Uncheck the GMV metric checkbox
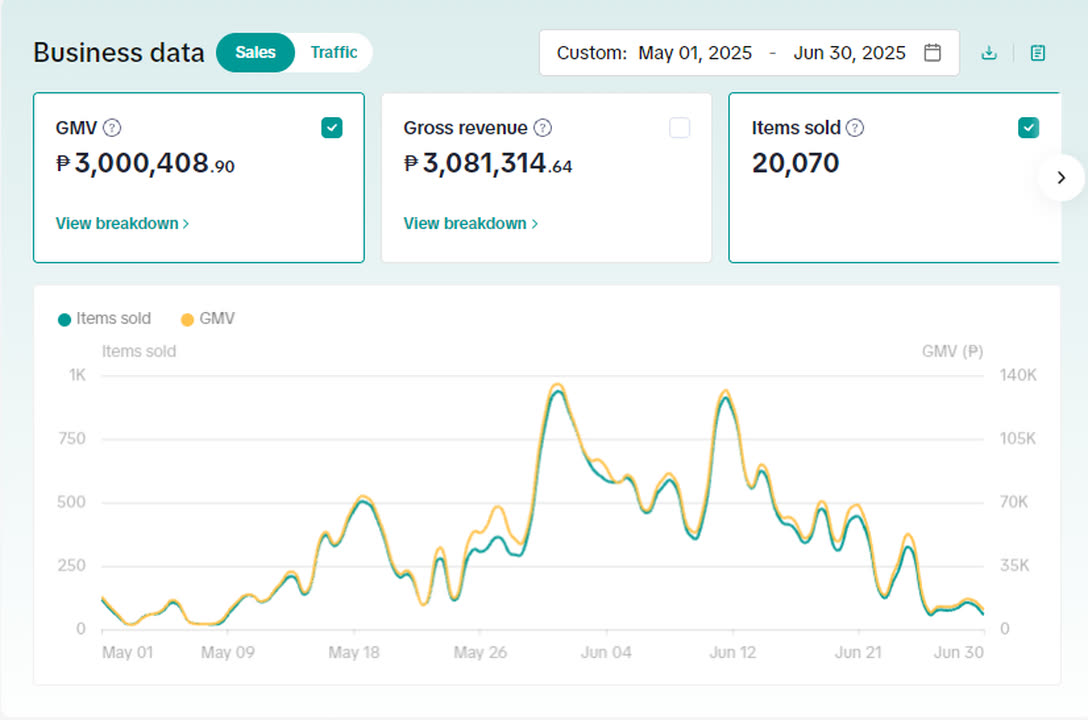1088x720 pixels. (332, 128)
